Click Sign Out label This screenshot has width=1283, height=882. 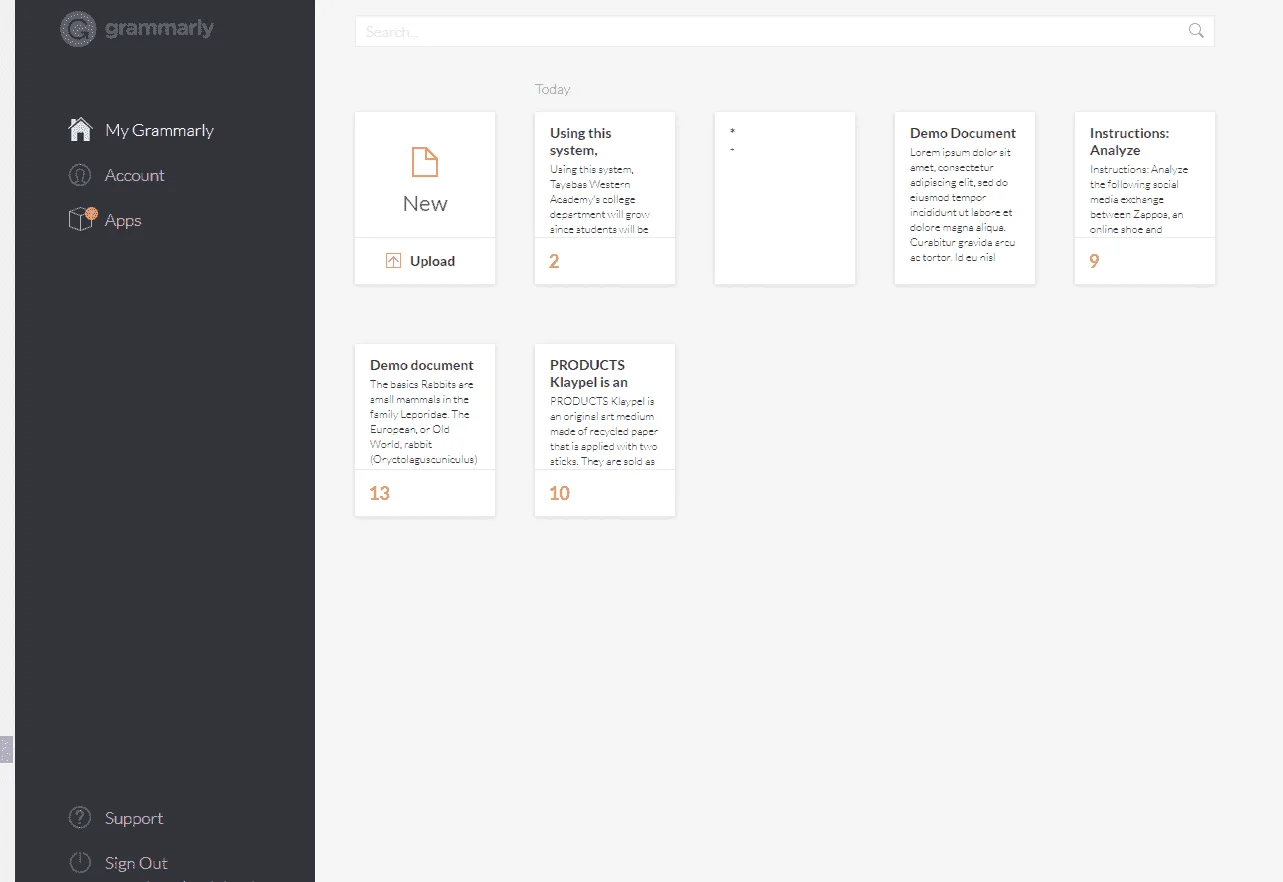pyautogui.click(x=136, y=863)
